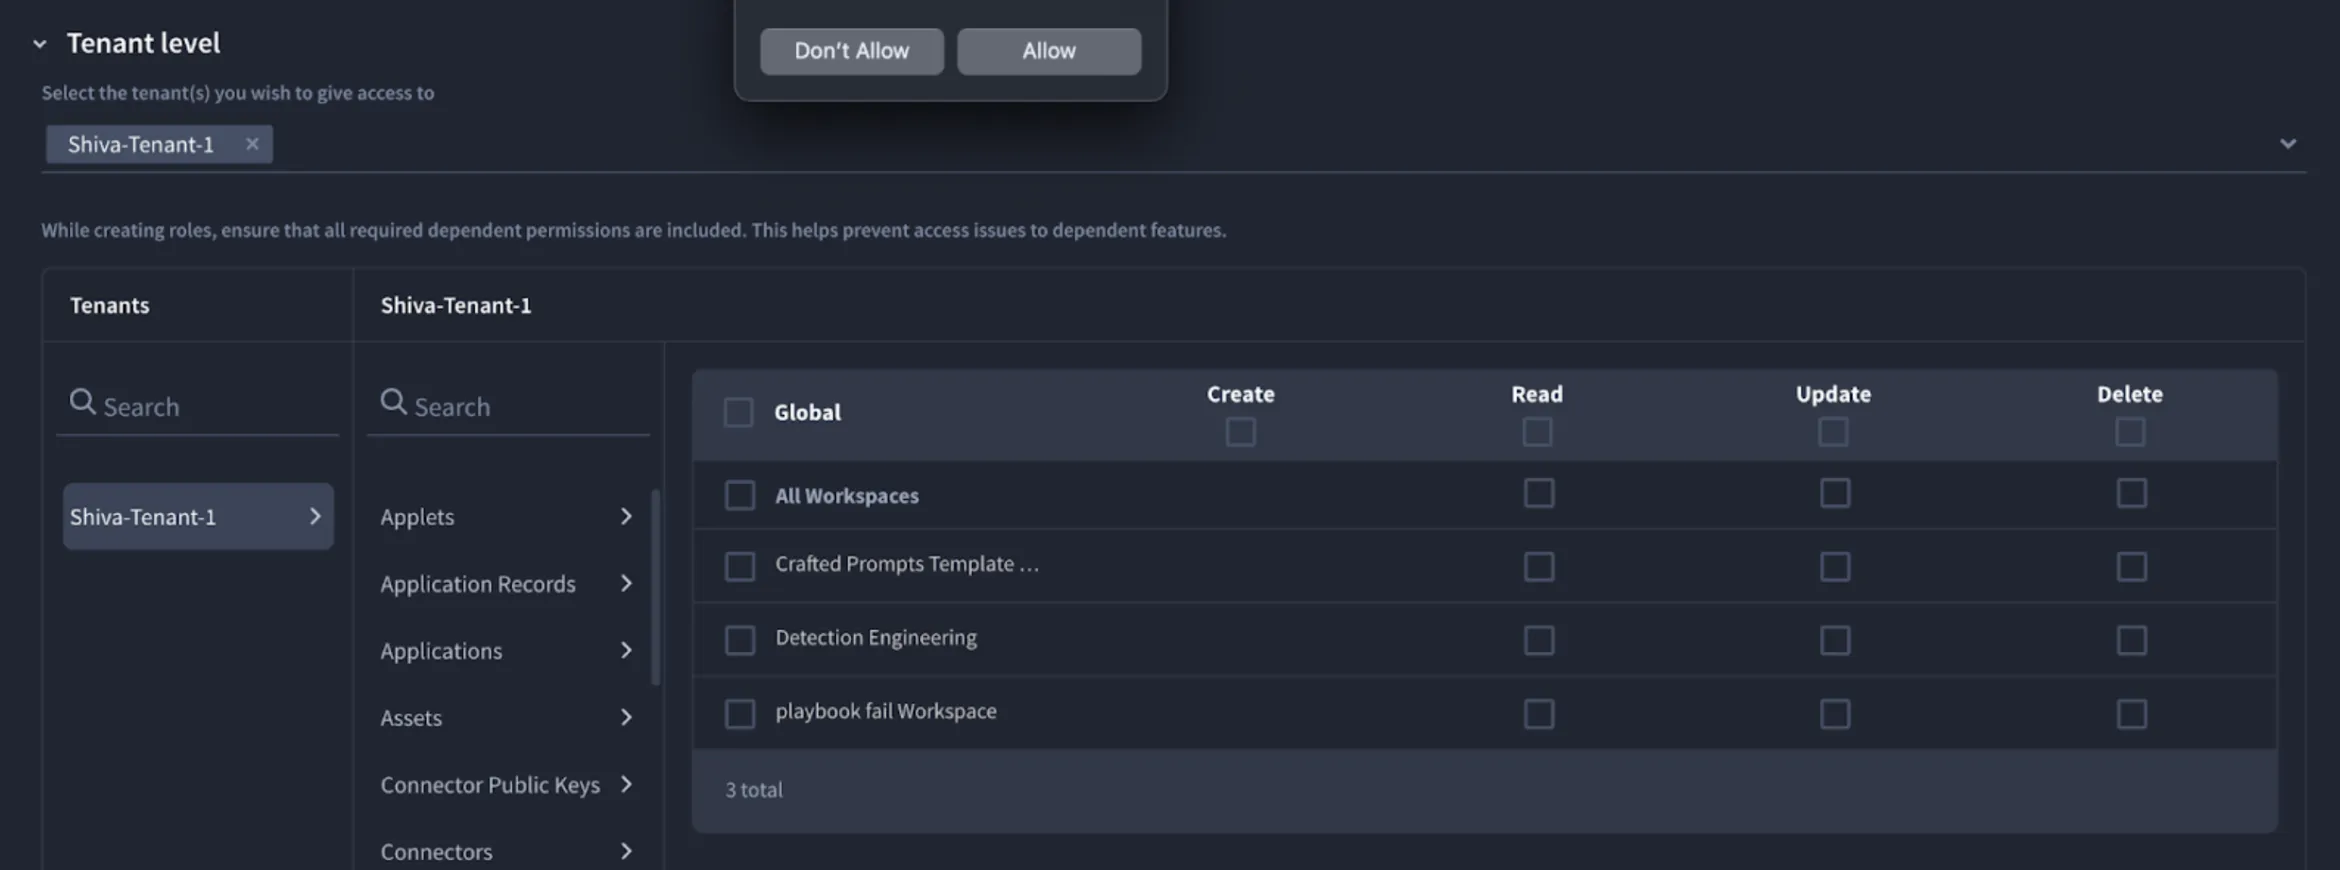The height and width of the screenshot is (870, 2340).
Task: Open the Applications category arrow
Action: coord(626,650)
